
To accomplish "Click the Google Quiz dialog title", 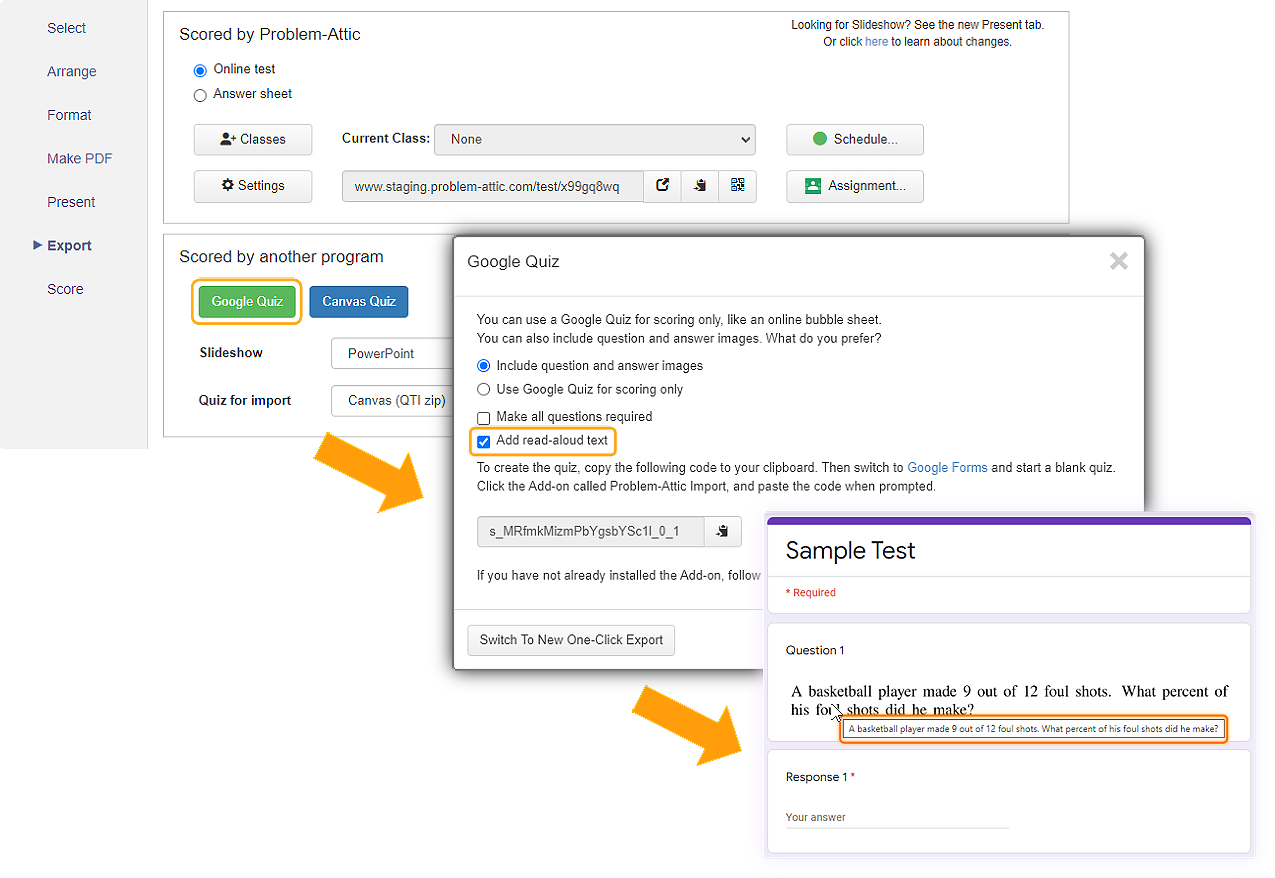I will coord(514,262).
